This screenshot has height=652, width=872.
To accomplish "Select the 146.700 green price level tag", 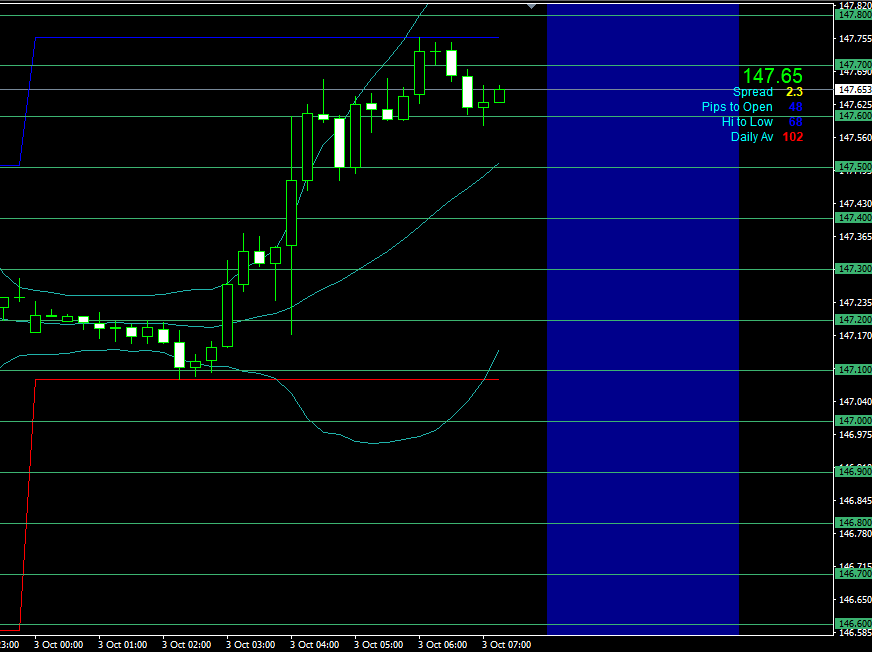I will [854, 574].
